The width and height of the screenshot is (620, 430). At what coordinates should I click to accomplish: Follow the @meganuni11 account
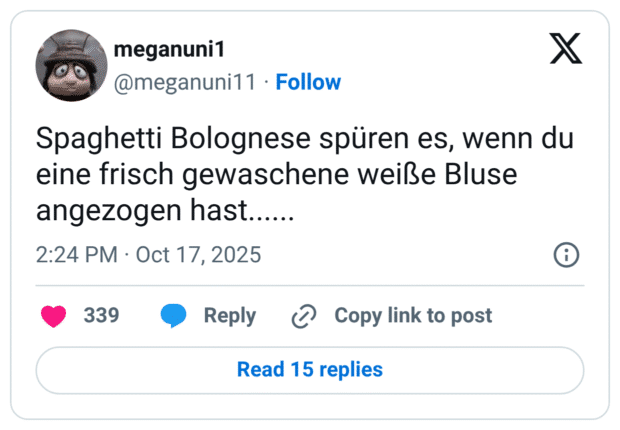pos(308,82)
